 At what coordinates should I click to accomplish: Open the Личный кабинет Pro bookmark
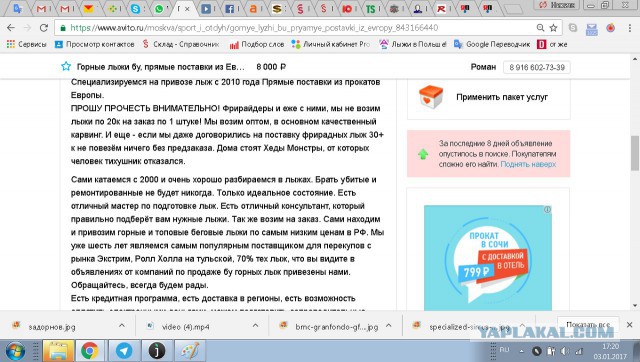click(331, 44)
